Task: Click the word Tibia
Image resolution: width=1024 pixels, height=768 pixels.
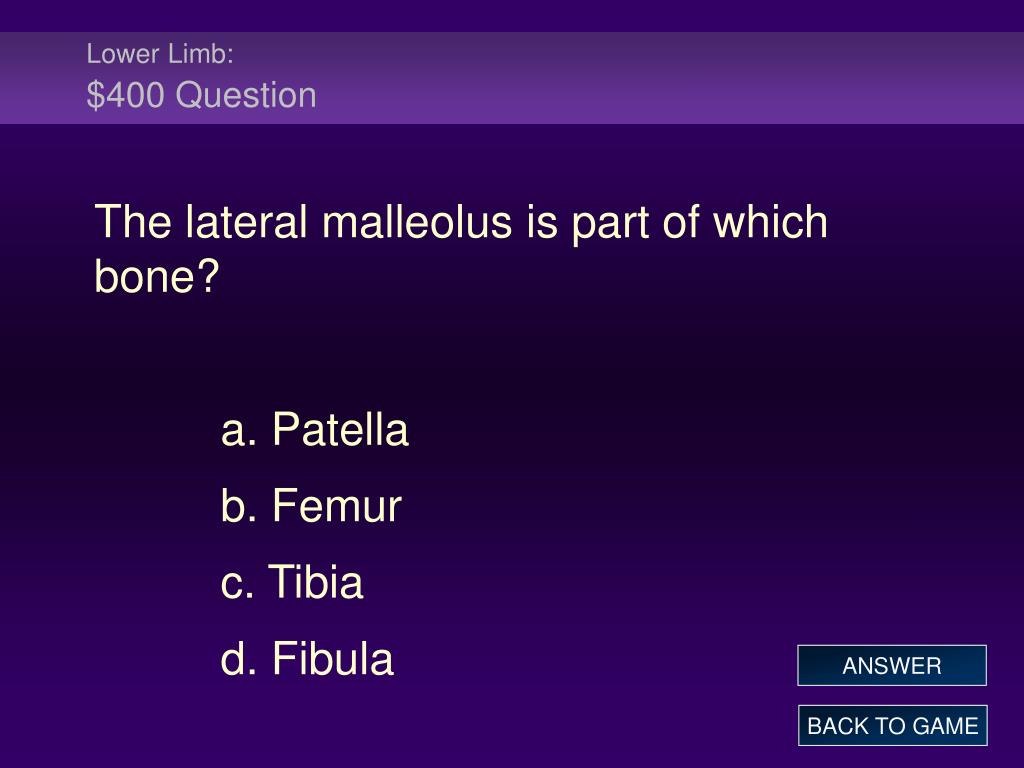Action: pos(315,582)
